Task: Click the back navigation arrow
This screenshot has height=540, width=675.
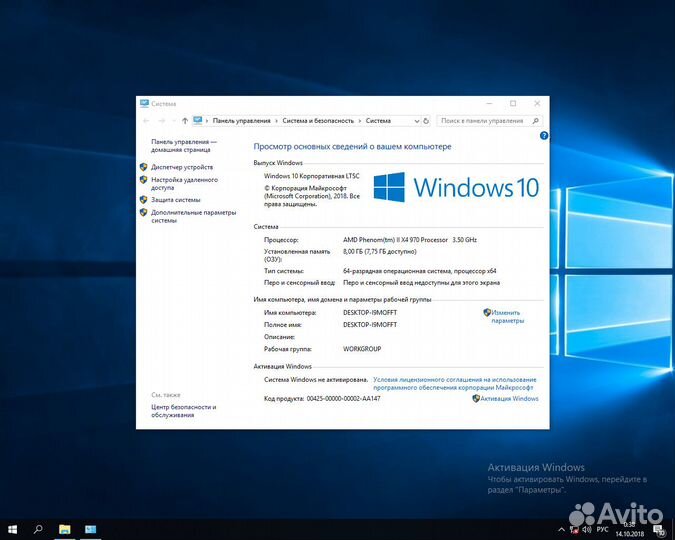Action: [146, 120]
